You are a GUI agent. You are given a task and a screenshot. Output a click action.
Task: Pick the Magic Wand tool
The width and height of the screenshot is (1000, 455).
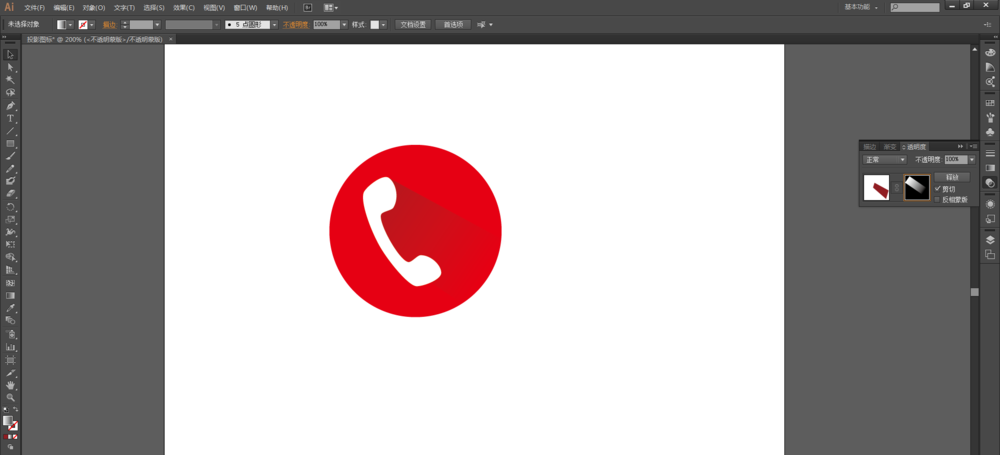tap(10, 80)
